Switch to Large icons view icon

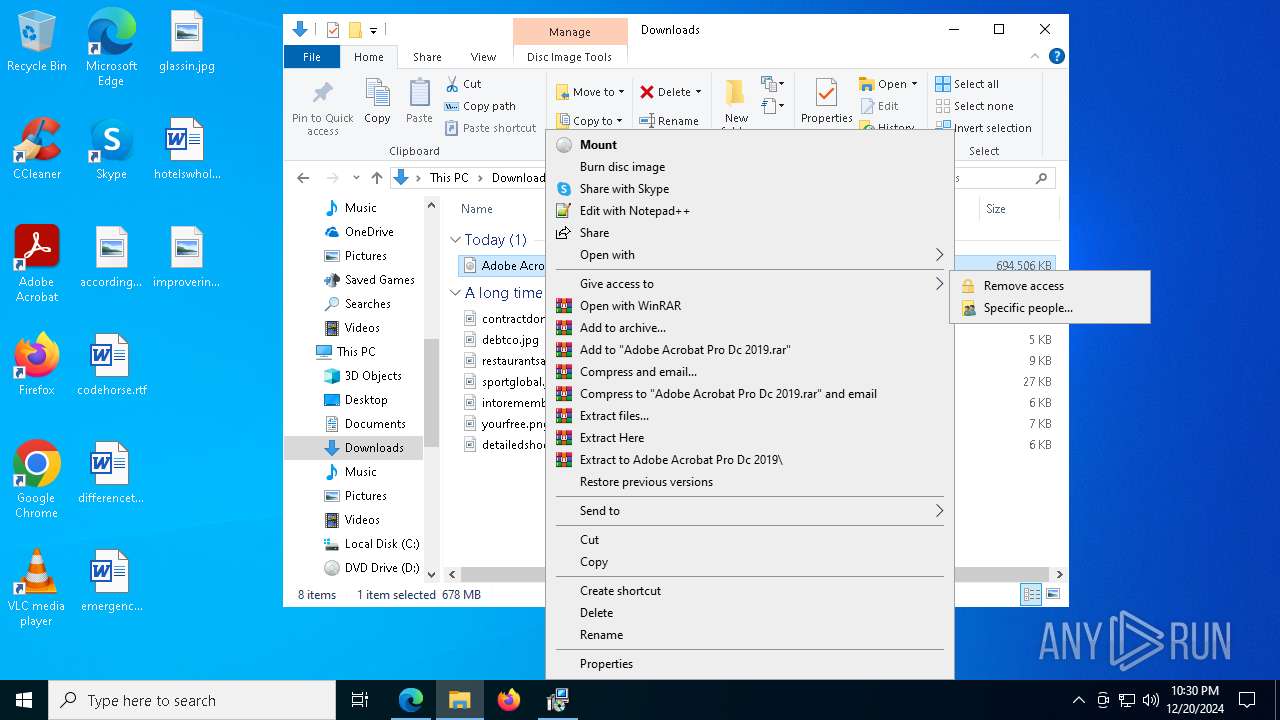point(1052,595)
